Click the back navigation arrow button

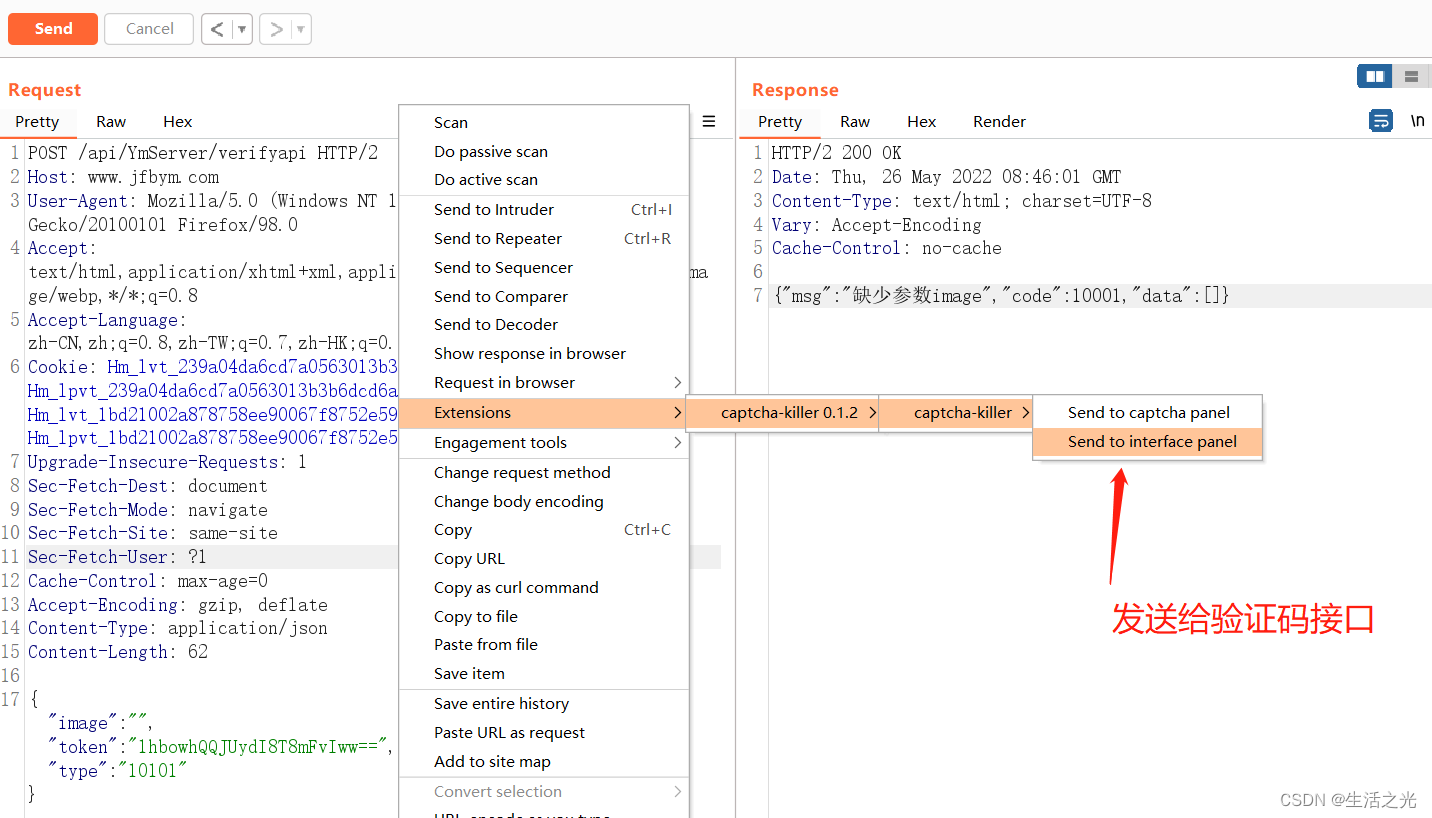click(x=219, y=29)
